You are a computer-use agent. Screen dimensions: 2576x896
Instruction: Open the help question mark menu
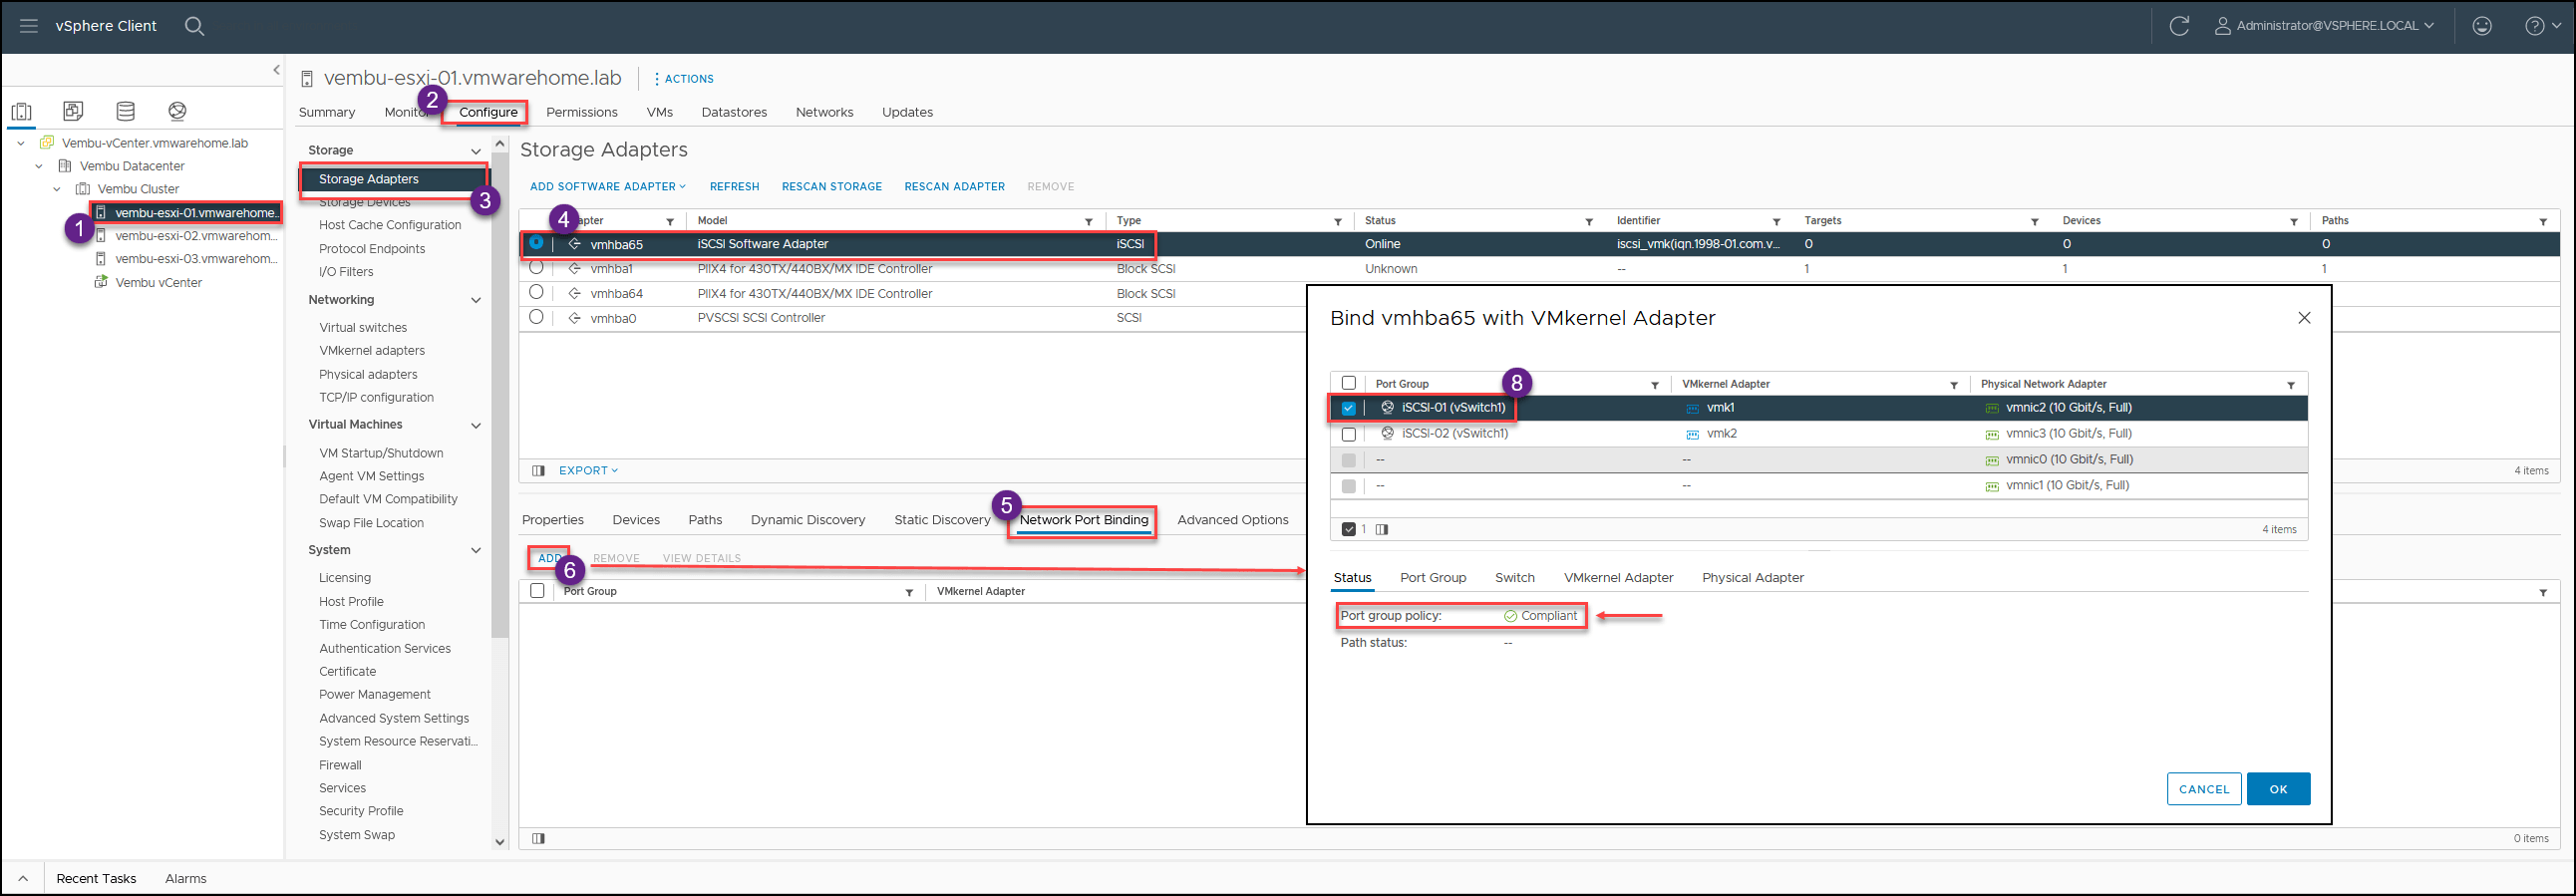[x=2542, y=26]
